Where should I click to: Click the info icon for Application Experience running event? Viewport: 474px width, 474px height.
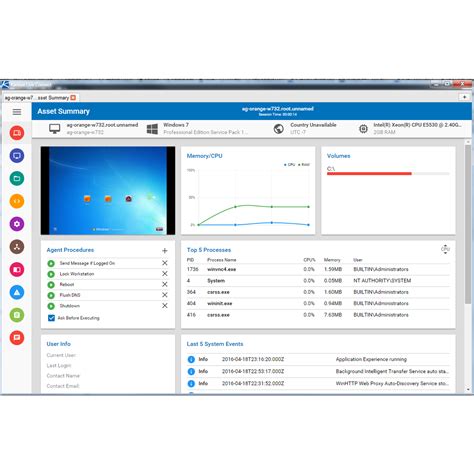(x=191, y=359)
